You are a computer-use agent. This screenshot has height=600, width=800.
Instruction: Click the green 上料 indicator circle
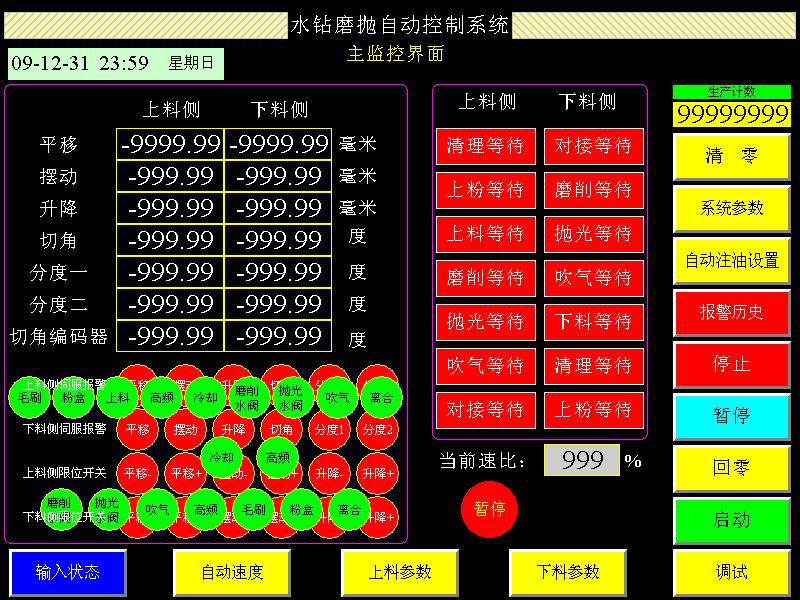coord(117,397)
